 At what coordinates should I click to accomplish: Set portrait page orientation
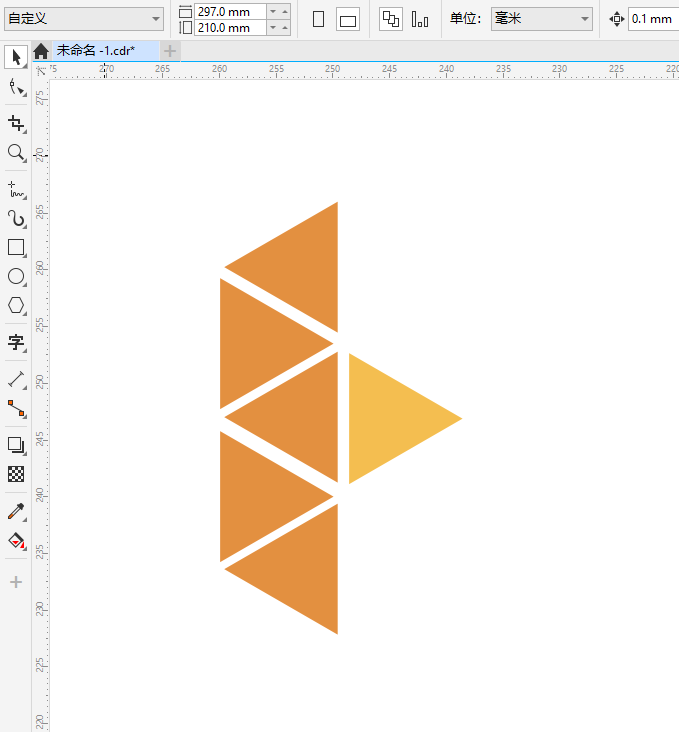coord(318,19)
